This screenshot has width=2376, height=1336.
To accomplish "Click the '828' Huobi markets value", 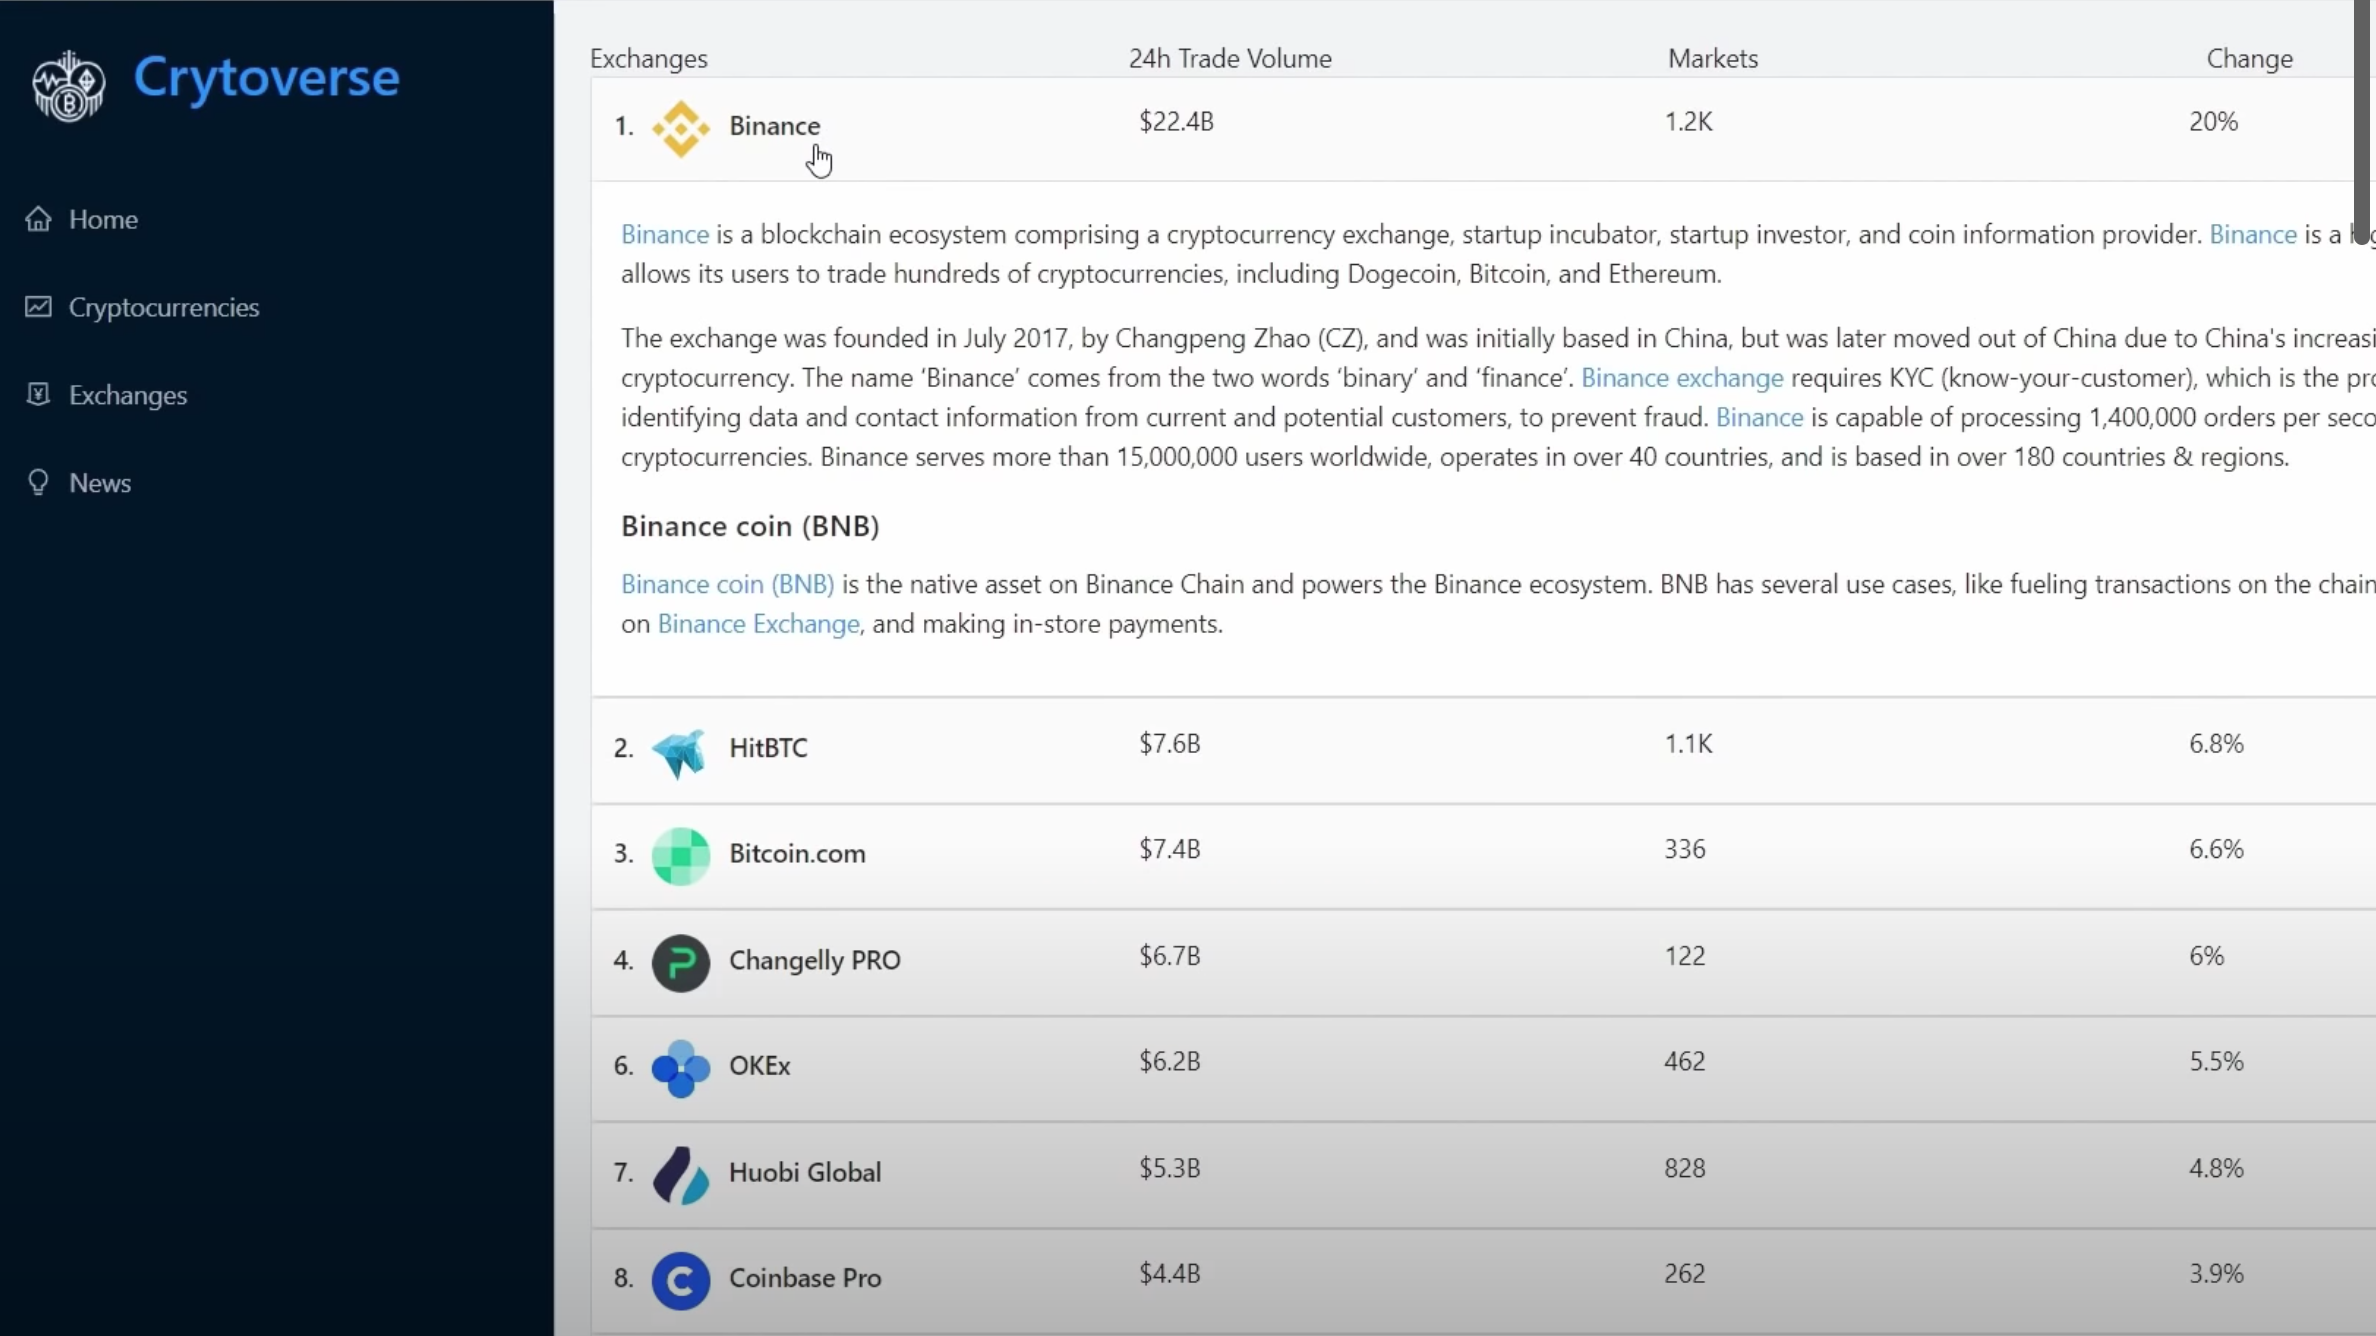I will coord(1685,1168).
